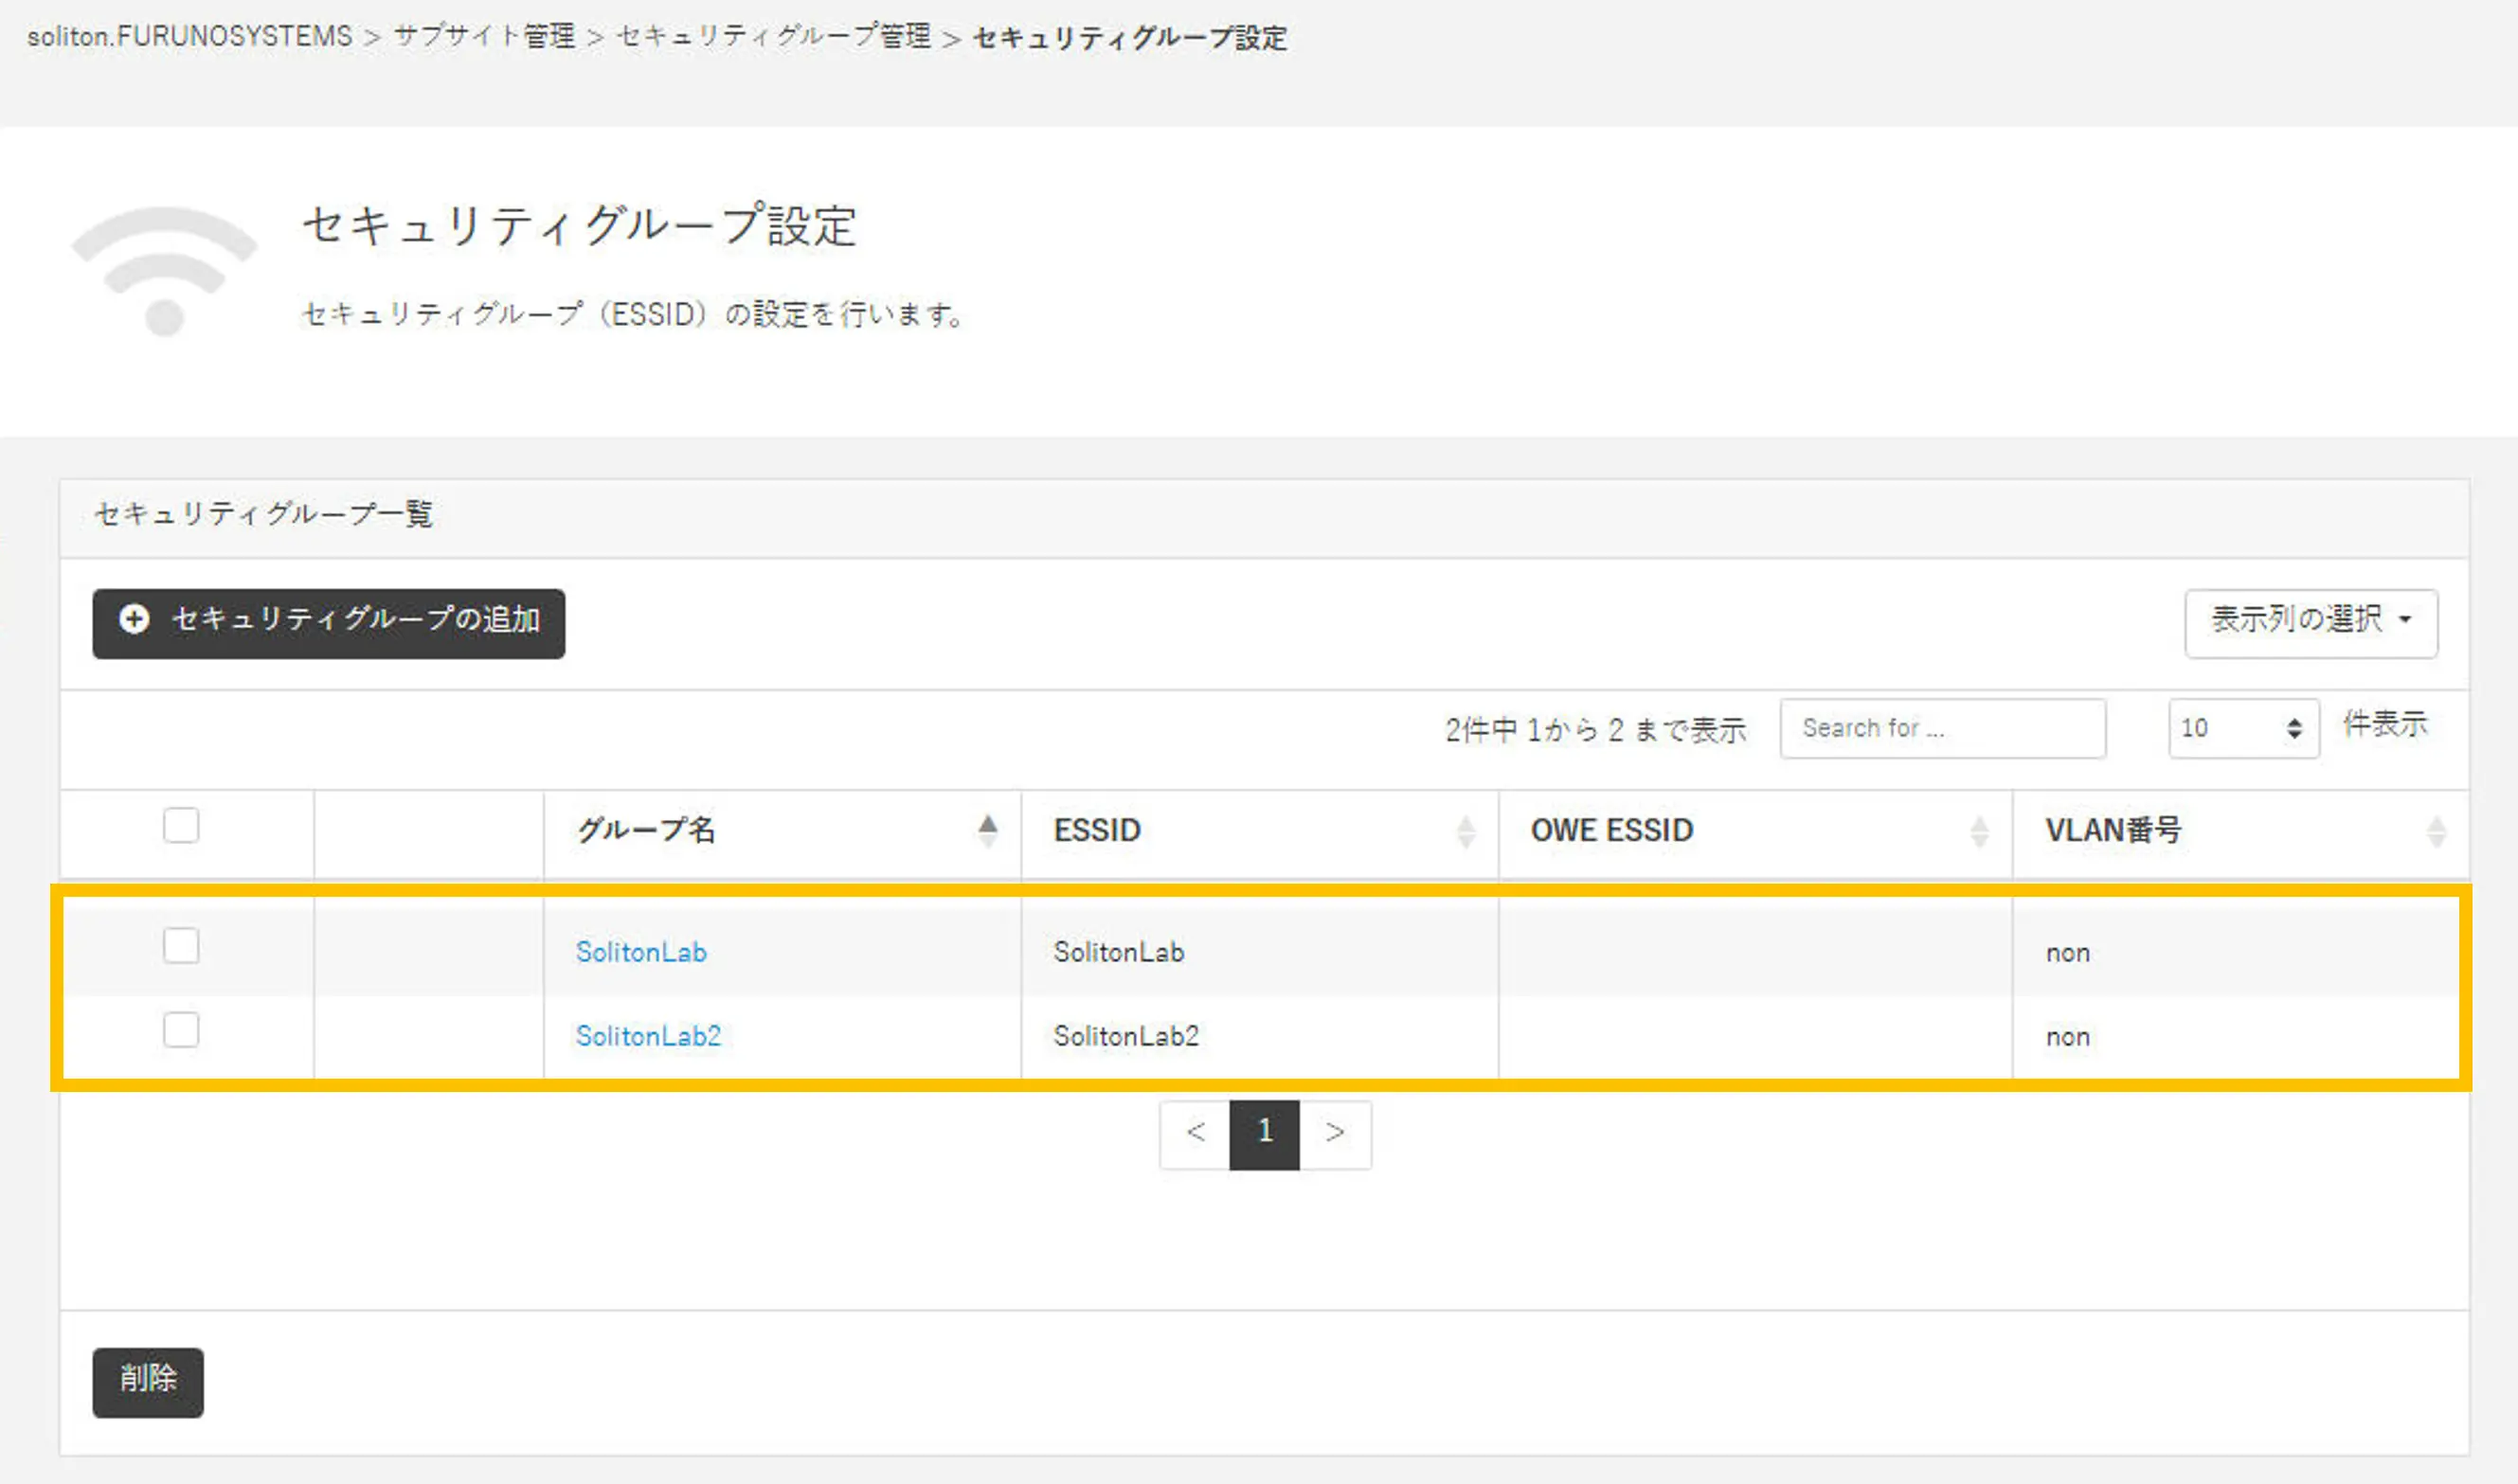
Task: Go to previous page arrow
Action: (1195, 1134)
